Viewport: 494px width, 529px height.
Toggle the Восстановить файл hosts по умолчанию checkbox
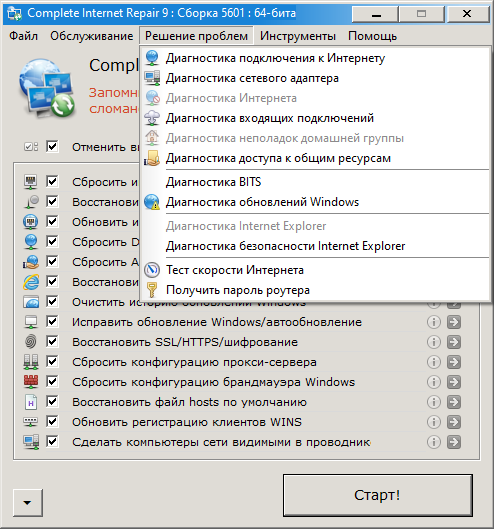[x=52, y=401]
